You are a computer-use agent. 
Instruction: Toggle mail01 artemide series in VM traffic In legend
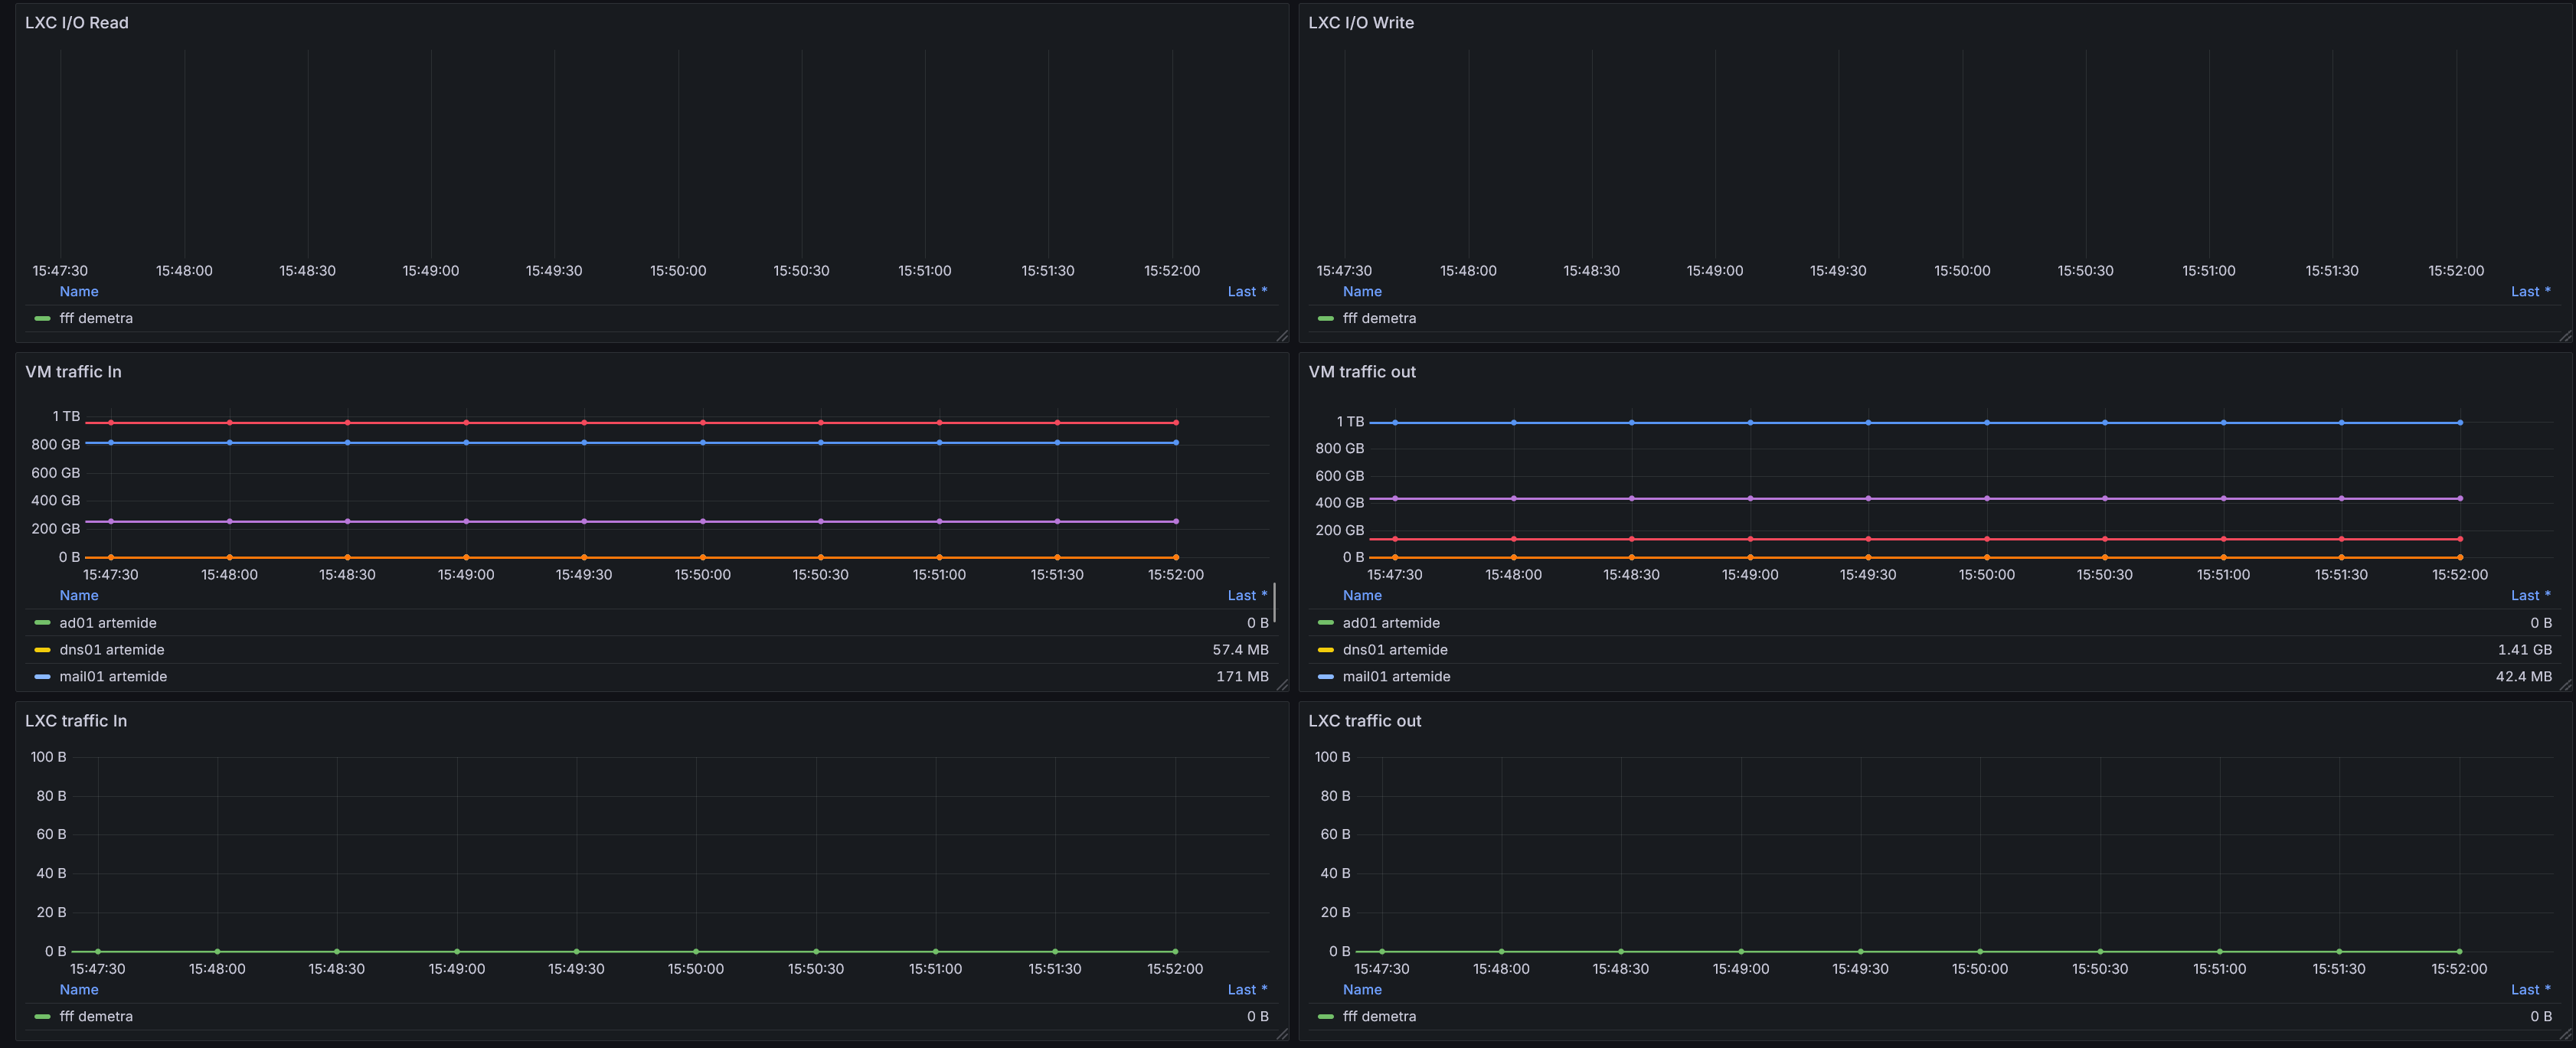tap(112, 677)
